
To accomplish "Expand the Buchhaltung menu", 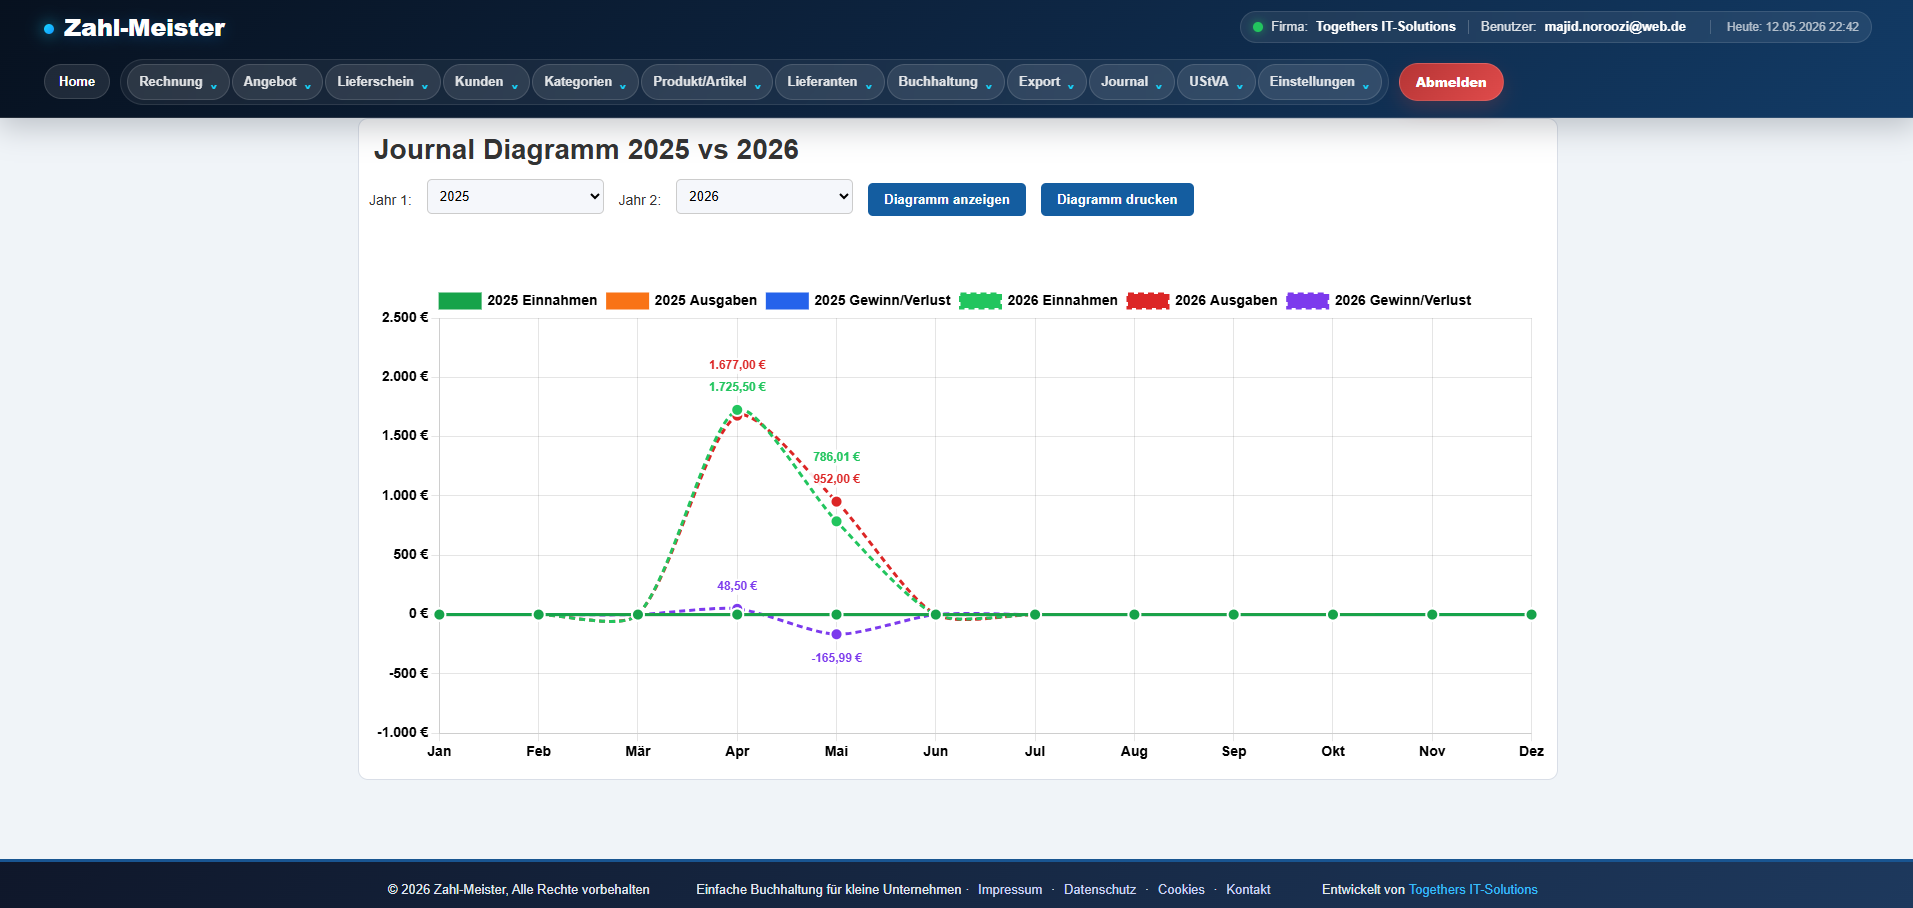I will [945, 82].
